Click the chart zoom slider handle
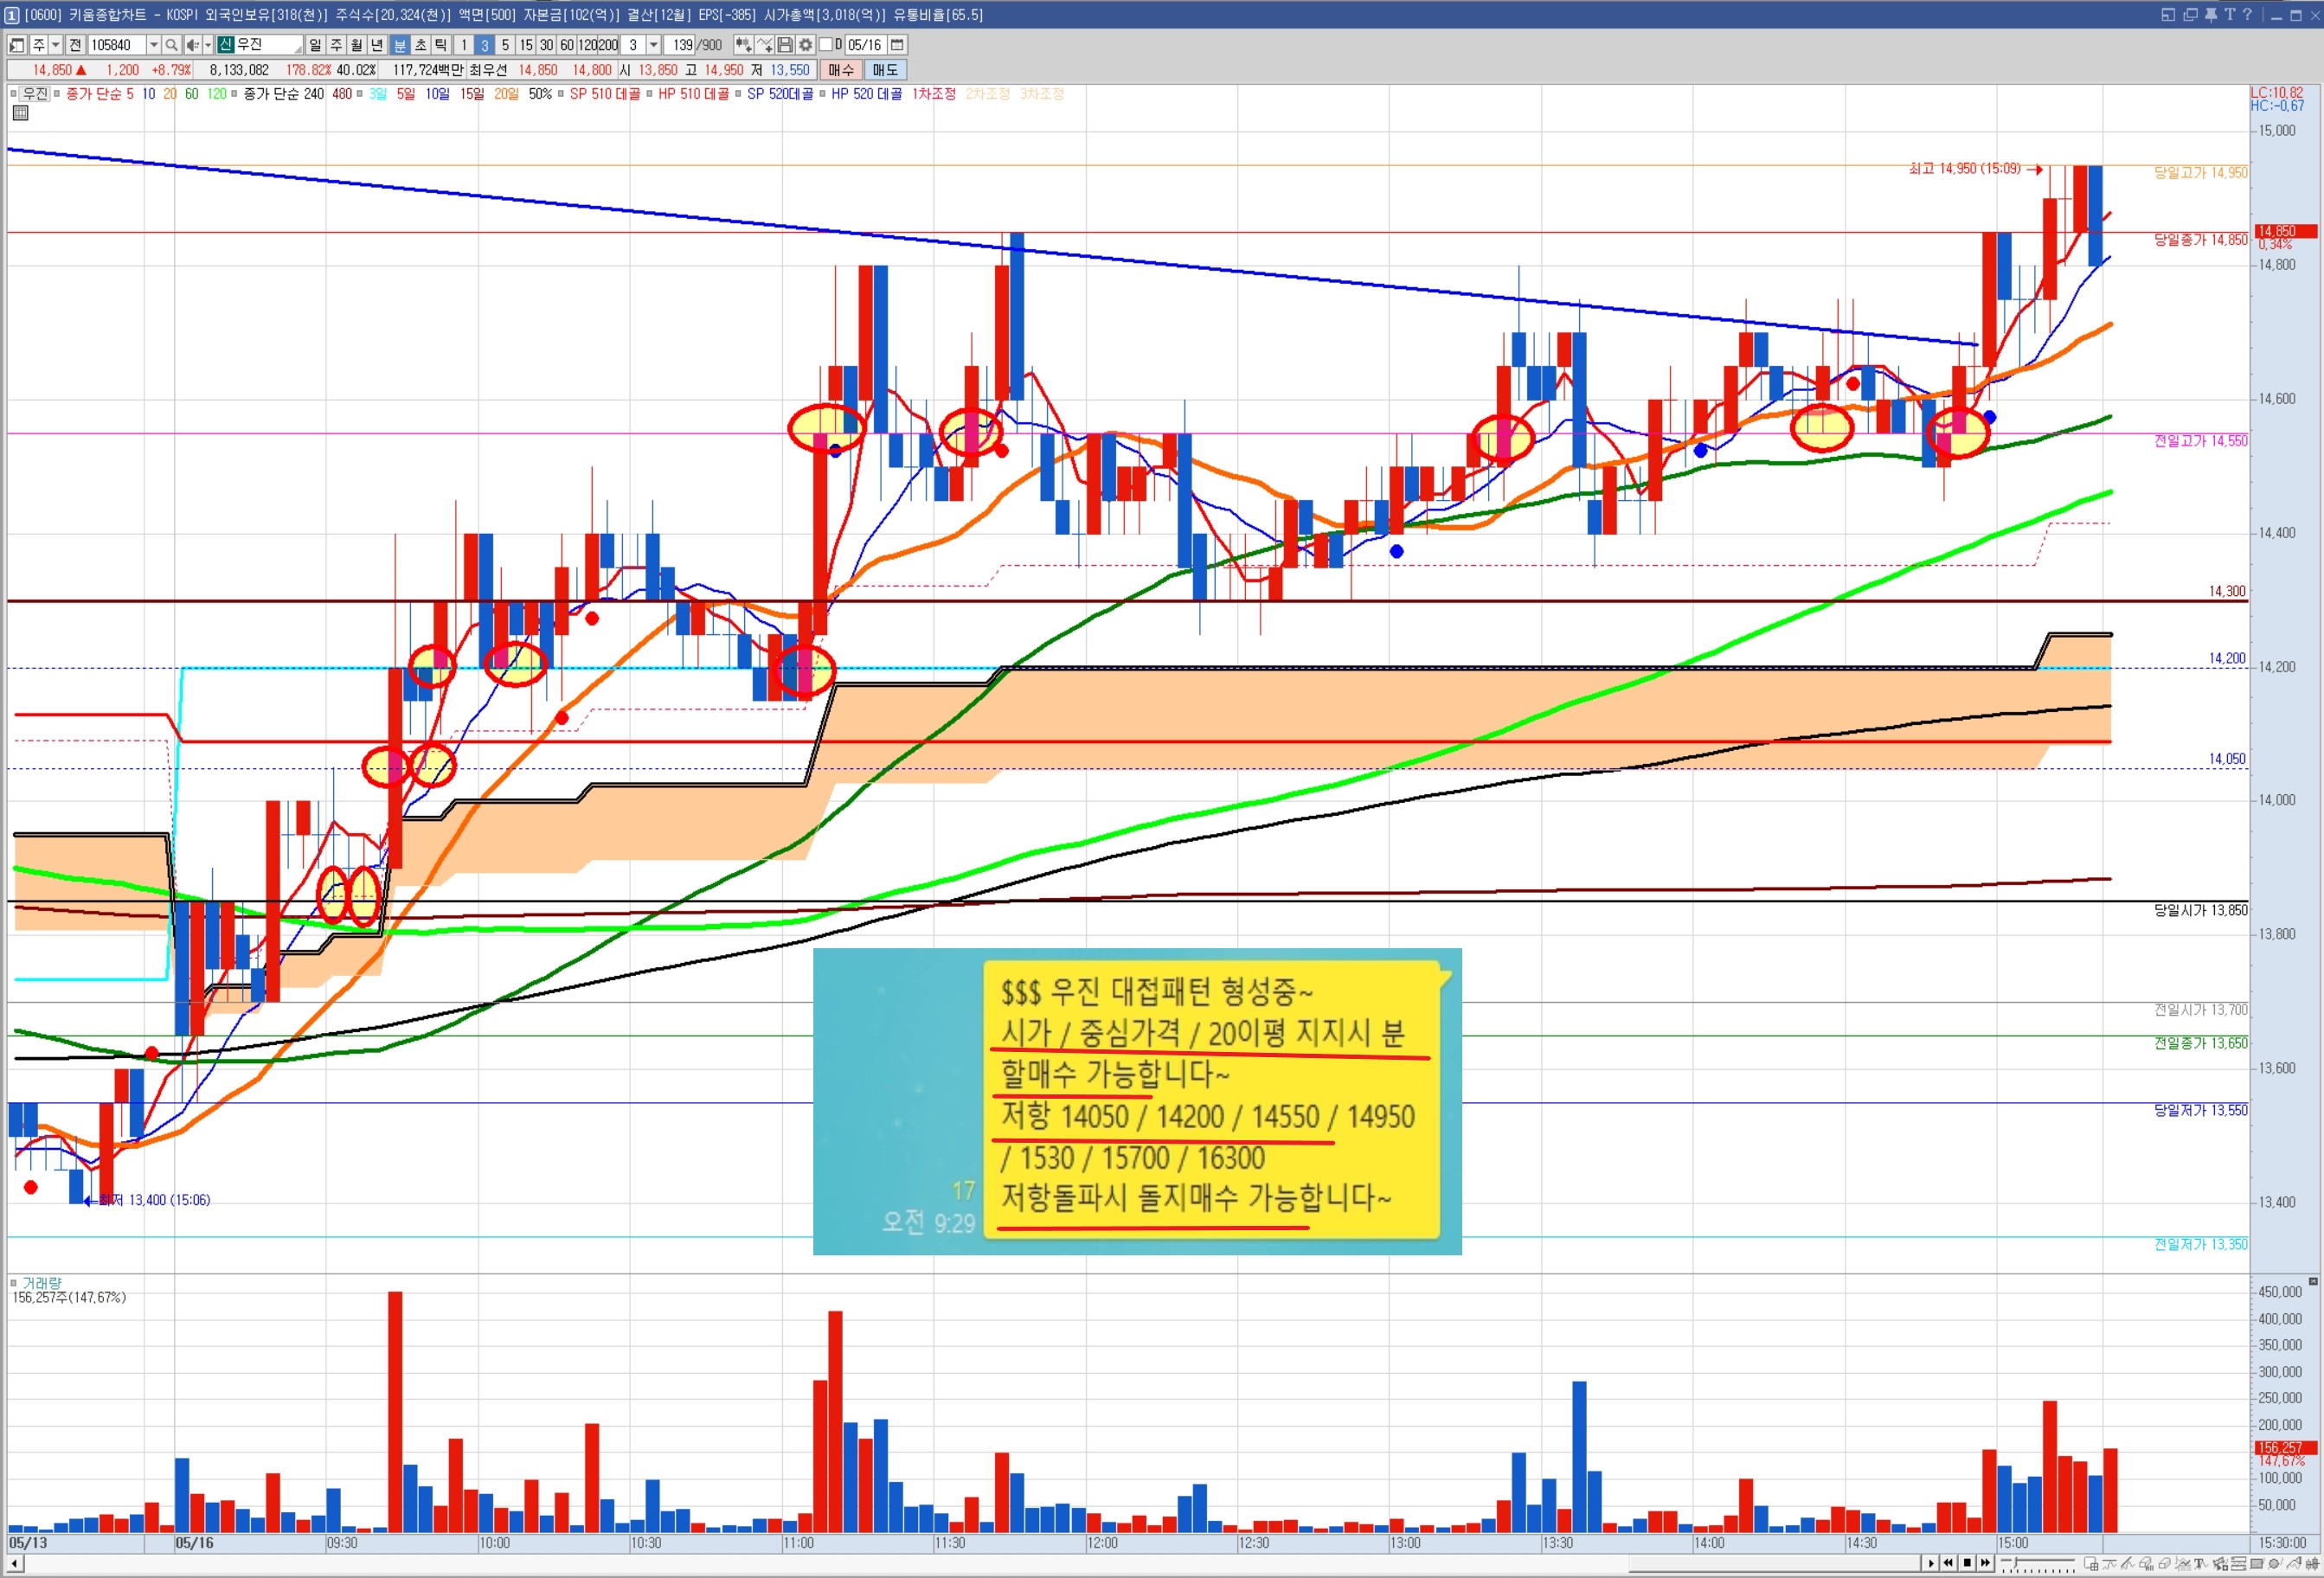2324x1578 pixels. click(x=2015, y=1562)
